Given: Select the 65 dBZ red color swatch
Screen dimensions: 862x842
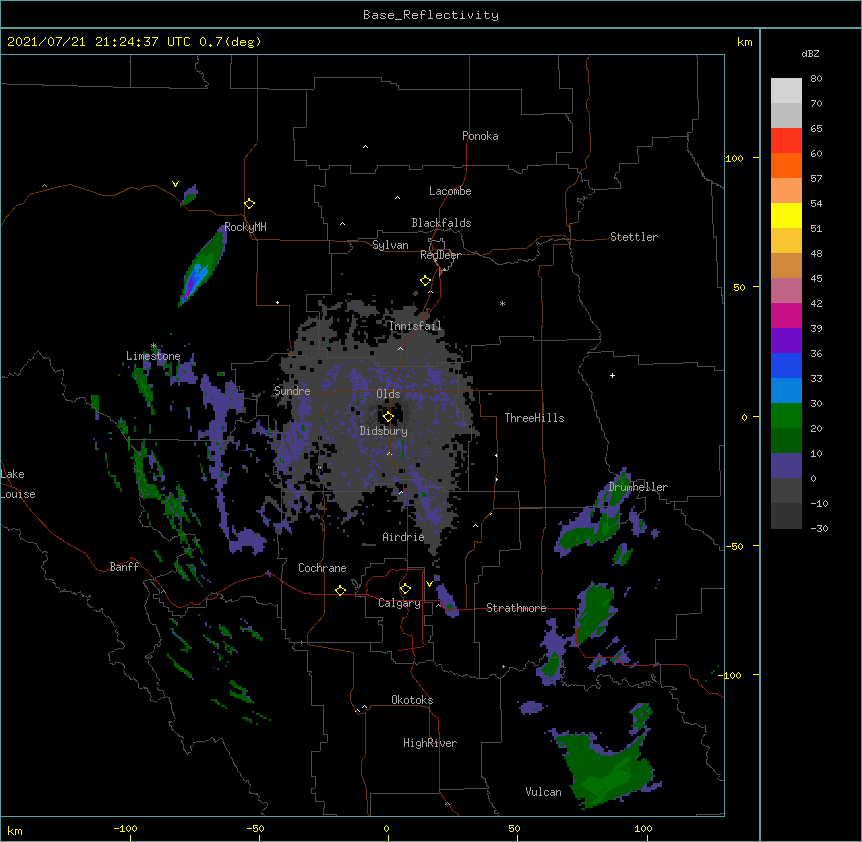Looking at the screenshot, I should [x=786, y=140].
